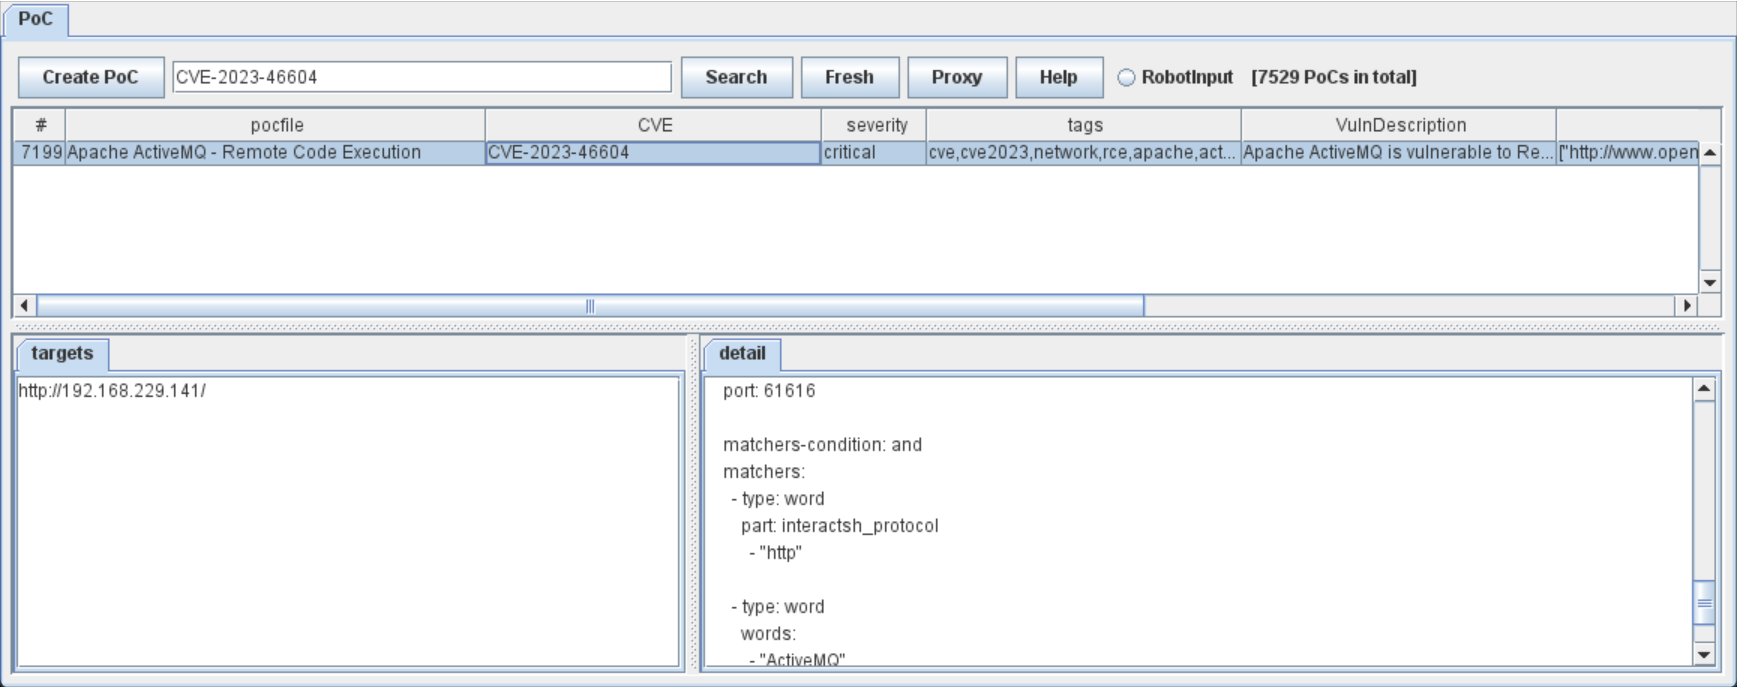Click the 'words:' line in detail
1737x687 pixels.
768,634
